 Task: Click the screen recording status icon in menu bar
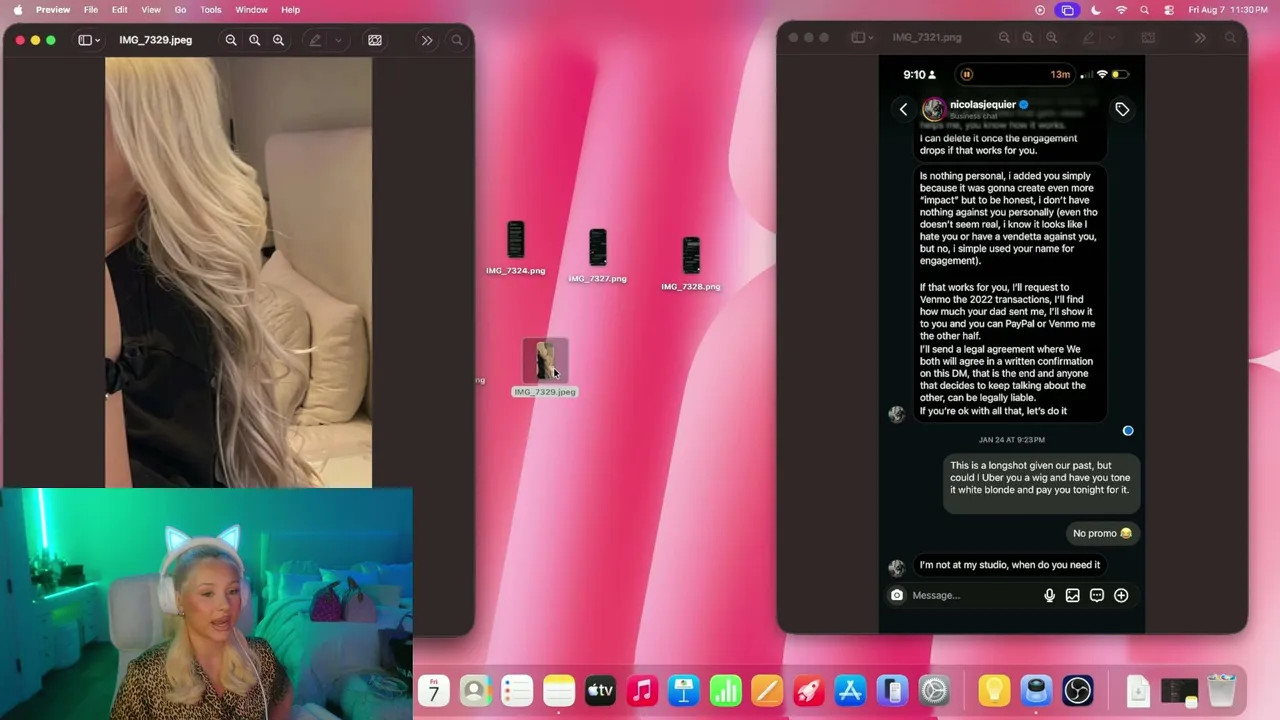pos(1040,10)
